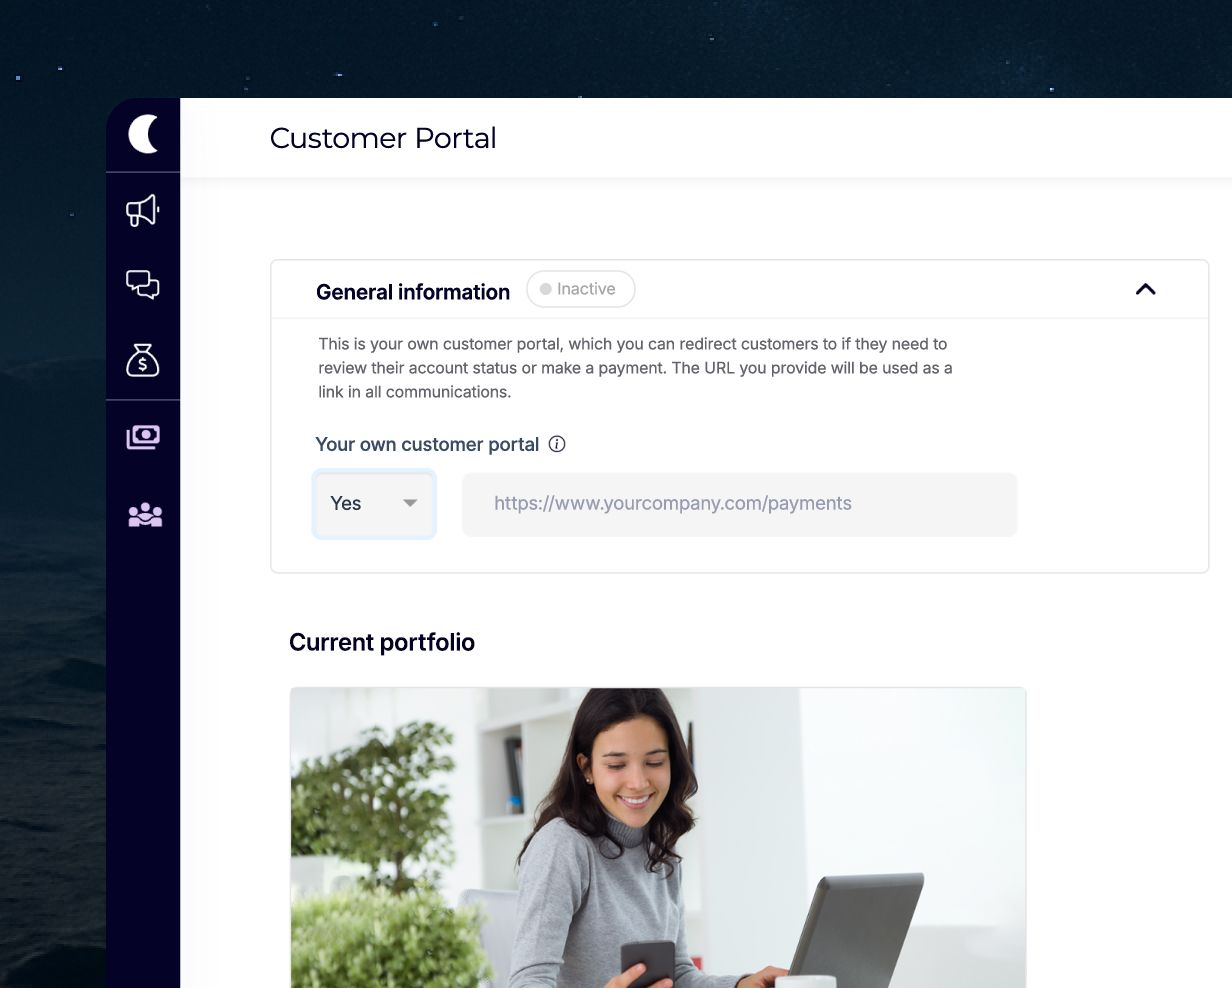Open the banknote payments sidebar icon
Viewport: 1232px width, 988px height.
[x=143, y=437]
